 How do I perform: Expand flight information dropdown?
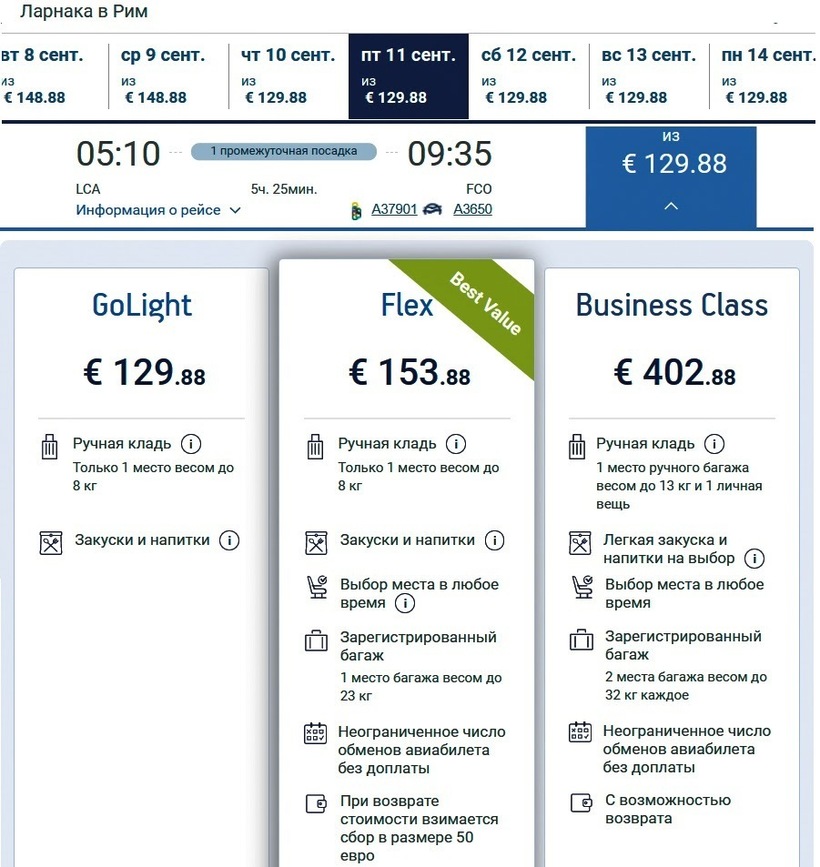click(x=159, y=210)
